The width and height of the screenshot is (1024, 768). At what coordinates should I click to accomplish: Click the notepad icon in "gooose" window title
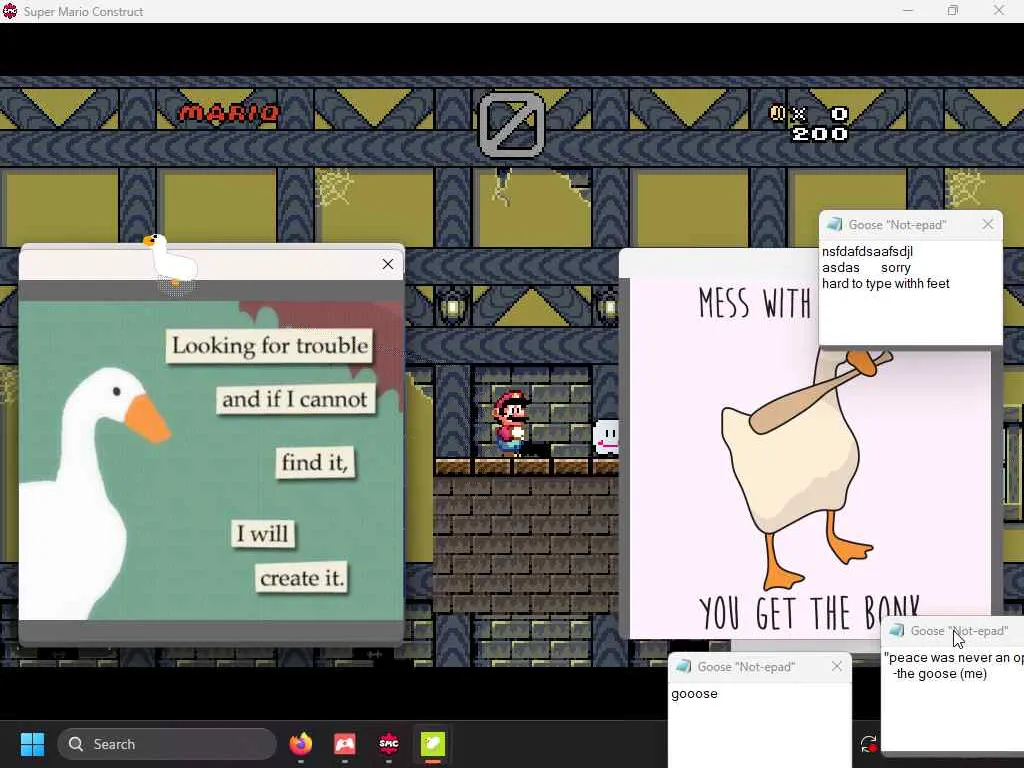(683, 666)
